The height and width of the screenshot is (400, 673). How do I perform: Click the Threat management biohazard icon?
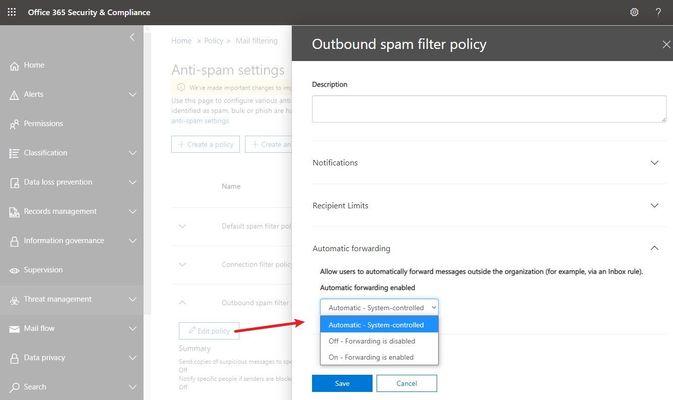point(14,300)
